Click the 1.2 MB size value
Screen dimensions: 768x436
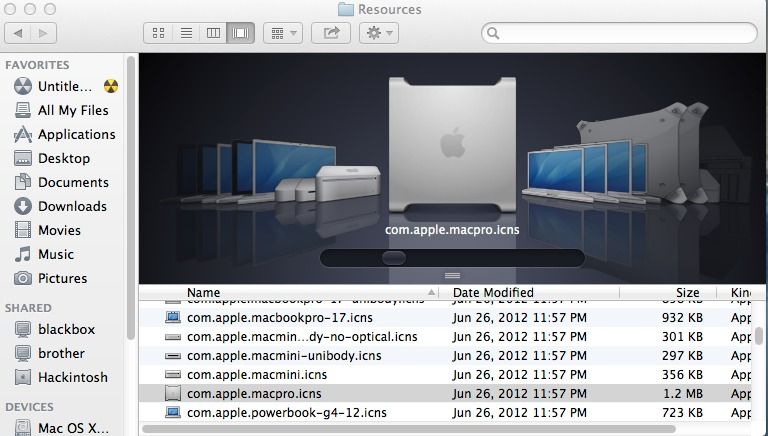683,393
